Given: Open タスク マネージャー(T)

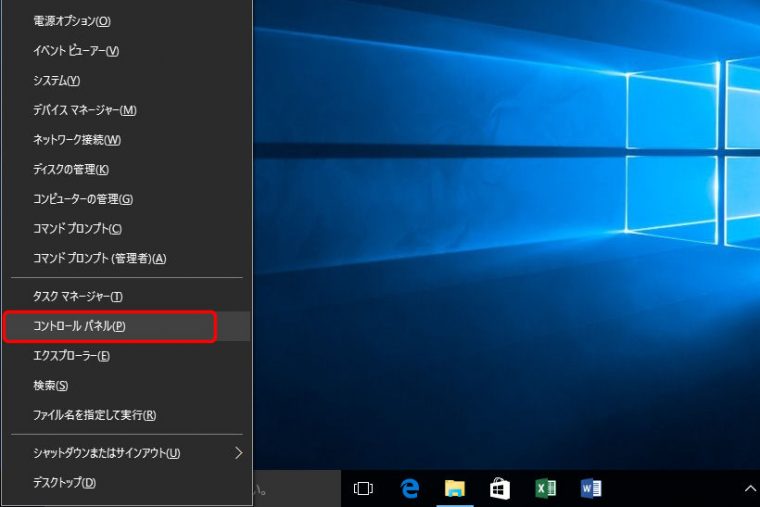Looking at the screenshot, I should (127, 297).
